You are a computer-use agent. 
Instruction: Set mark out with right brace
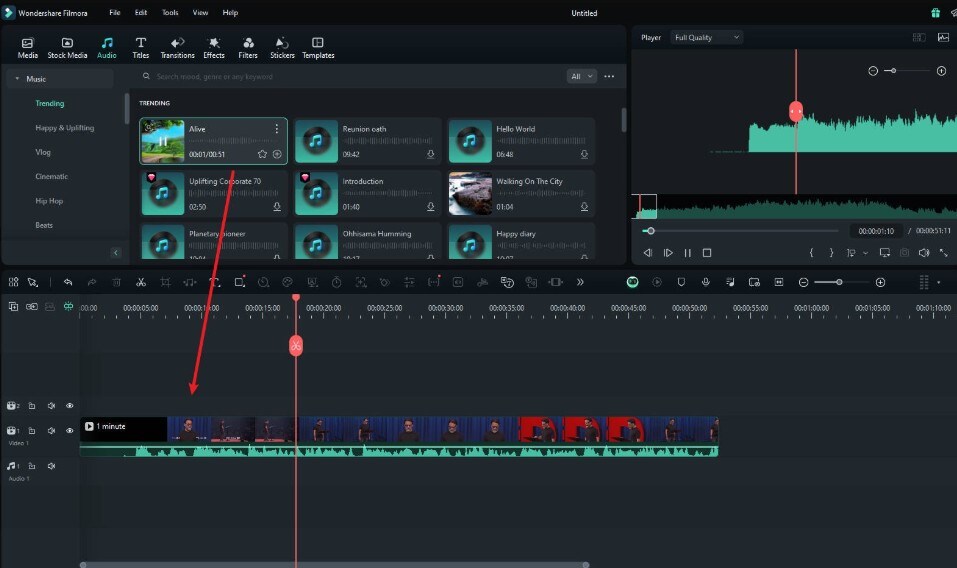pos(831,253)
